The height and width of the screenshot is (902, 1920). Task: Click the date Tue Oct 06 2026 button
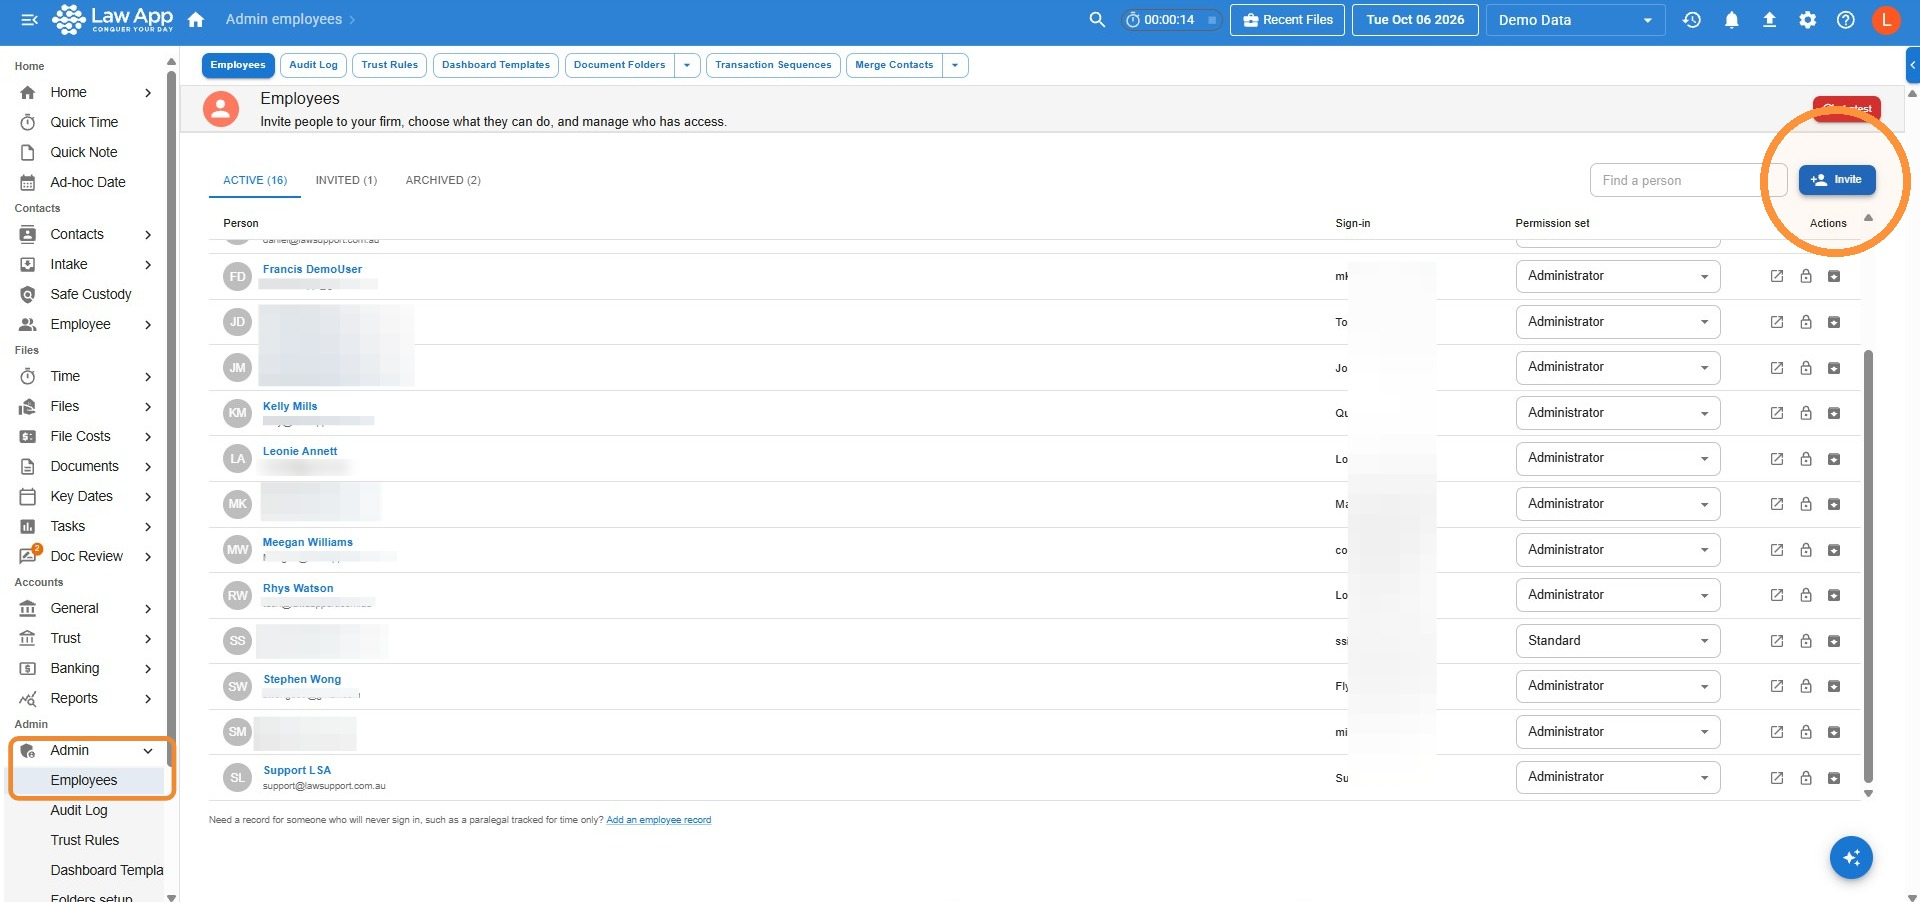(1415, 20)
